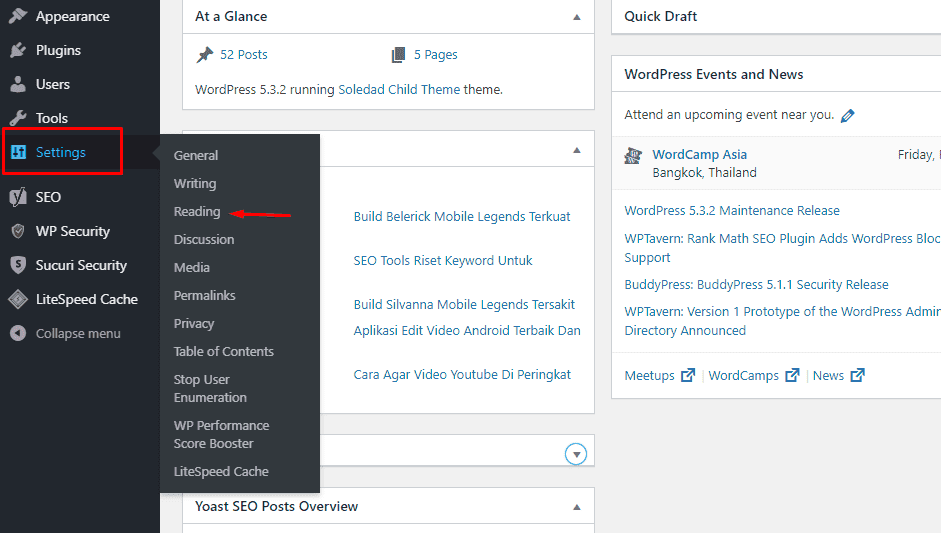Open the 52 Posts link

pyautogui.click(x=244, y=55)
